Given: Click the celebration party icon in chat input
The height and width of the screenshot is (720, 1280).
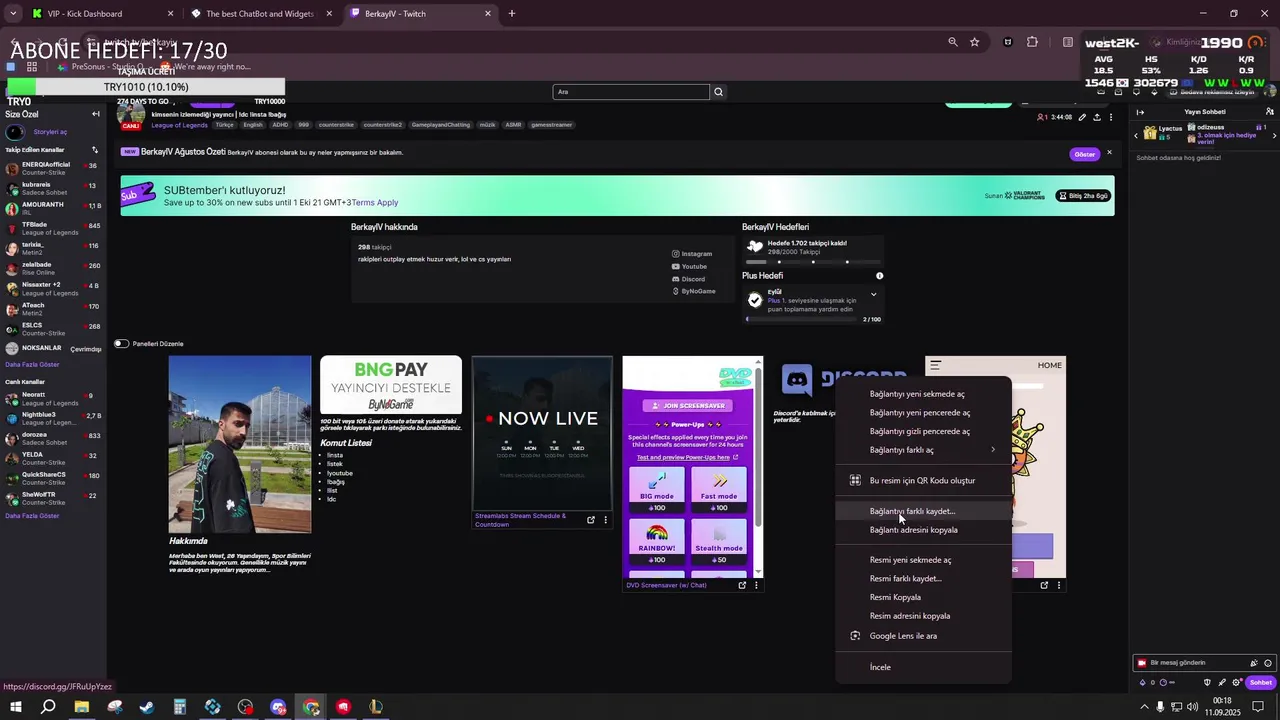Looking at the screenshot, I should coord(1254,663).
